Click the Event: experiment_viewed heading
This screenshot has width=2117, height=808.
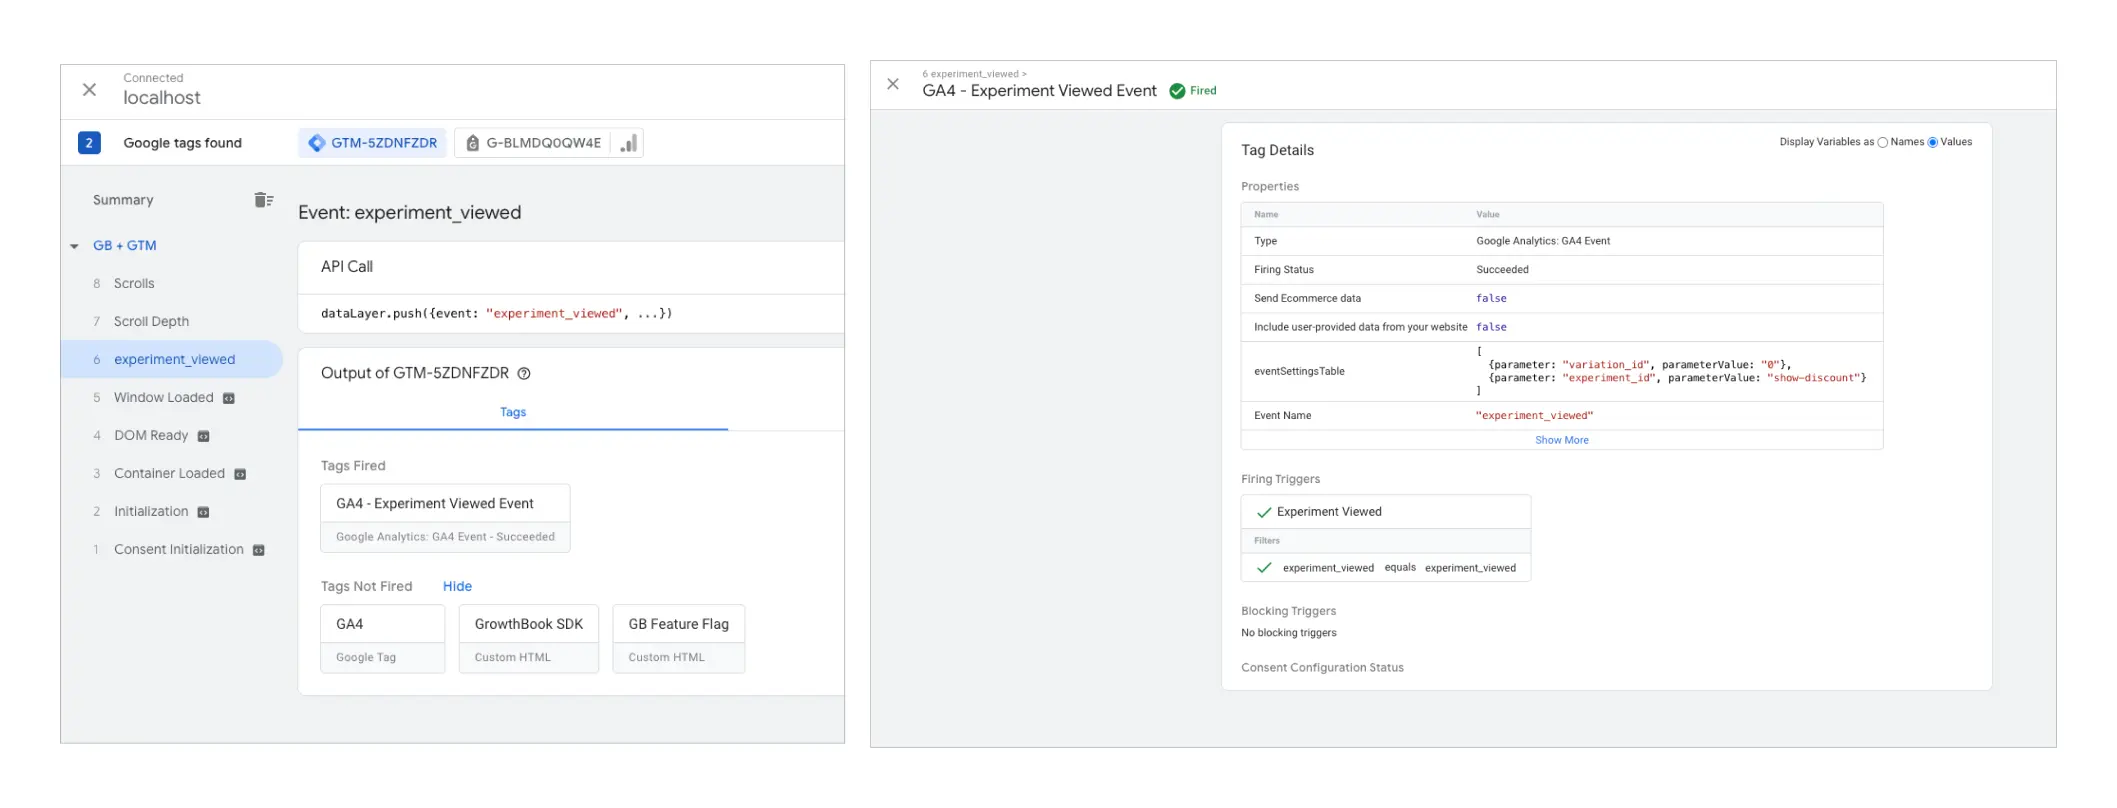coord(410,213)
